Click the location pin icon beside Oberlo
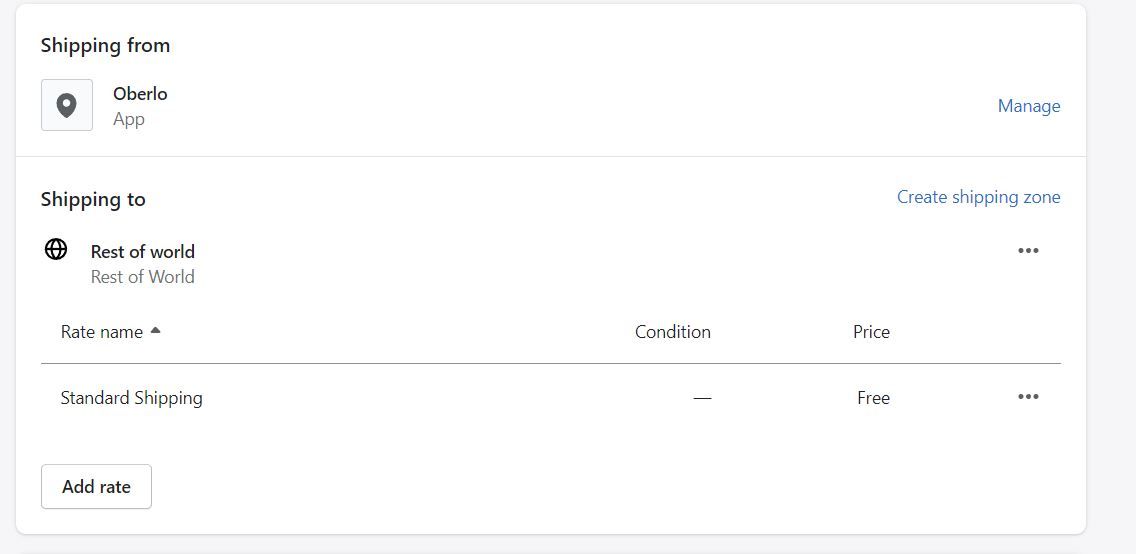 [x=66, y=105]
